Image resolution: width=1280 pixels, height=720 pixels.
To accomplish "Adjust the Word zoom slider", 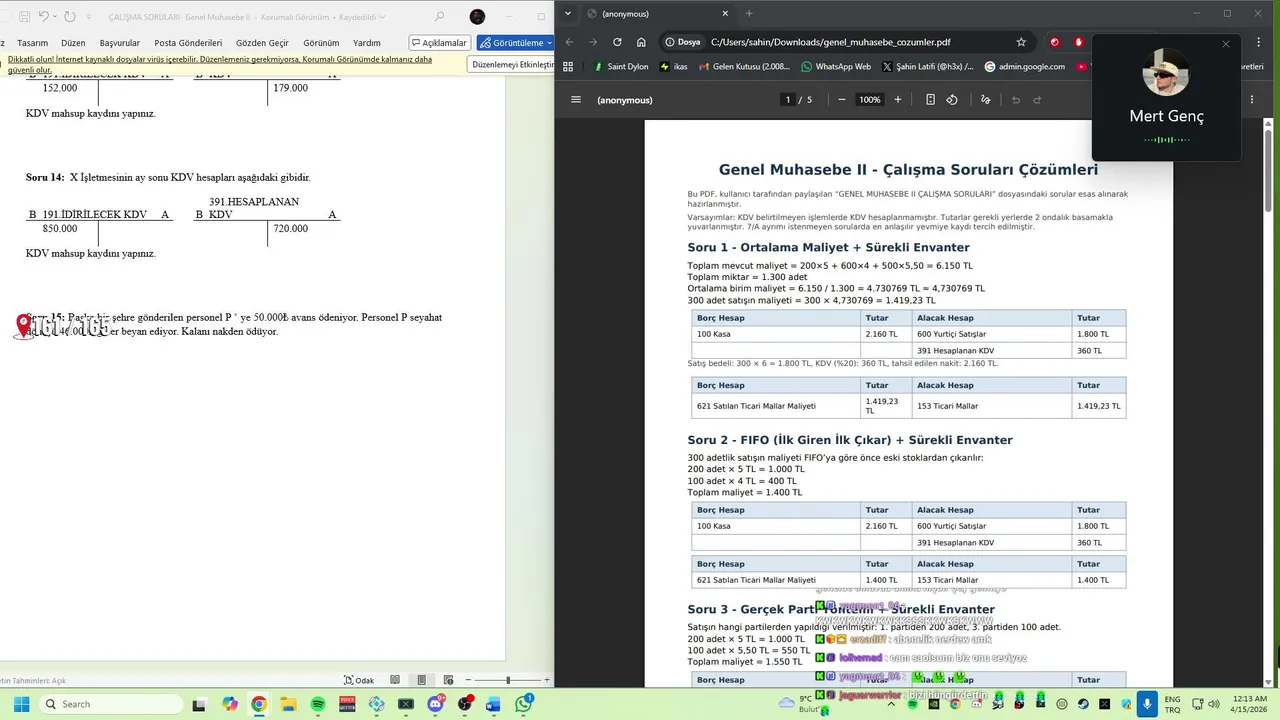I will click(x=508, y=680).
